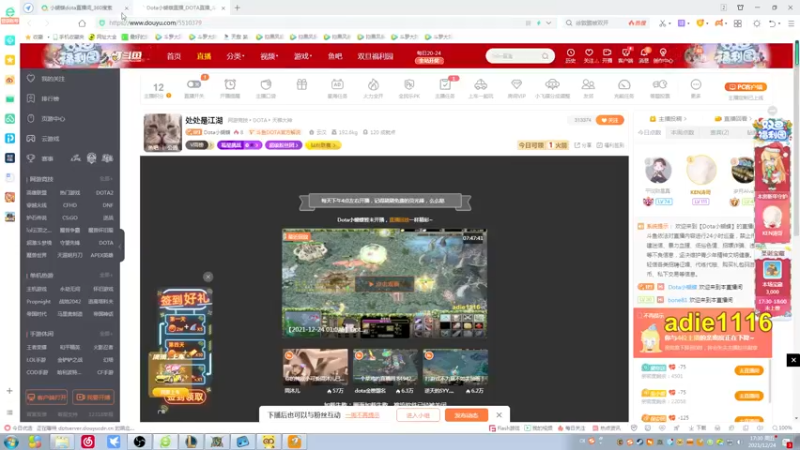Click the gift box icon in streamer toolbar
The height and width of the screenshot is (450, 800).
click(302, 85)
